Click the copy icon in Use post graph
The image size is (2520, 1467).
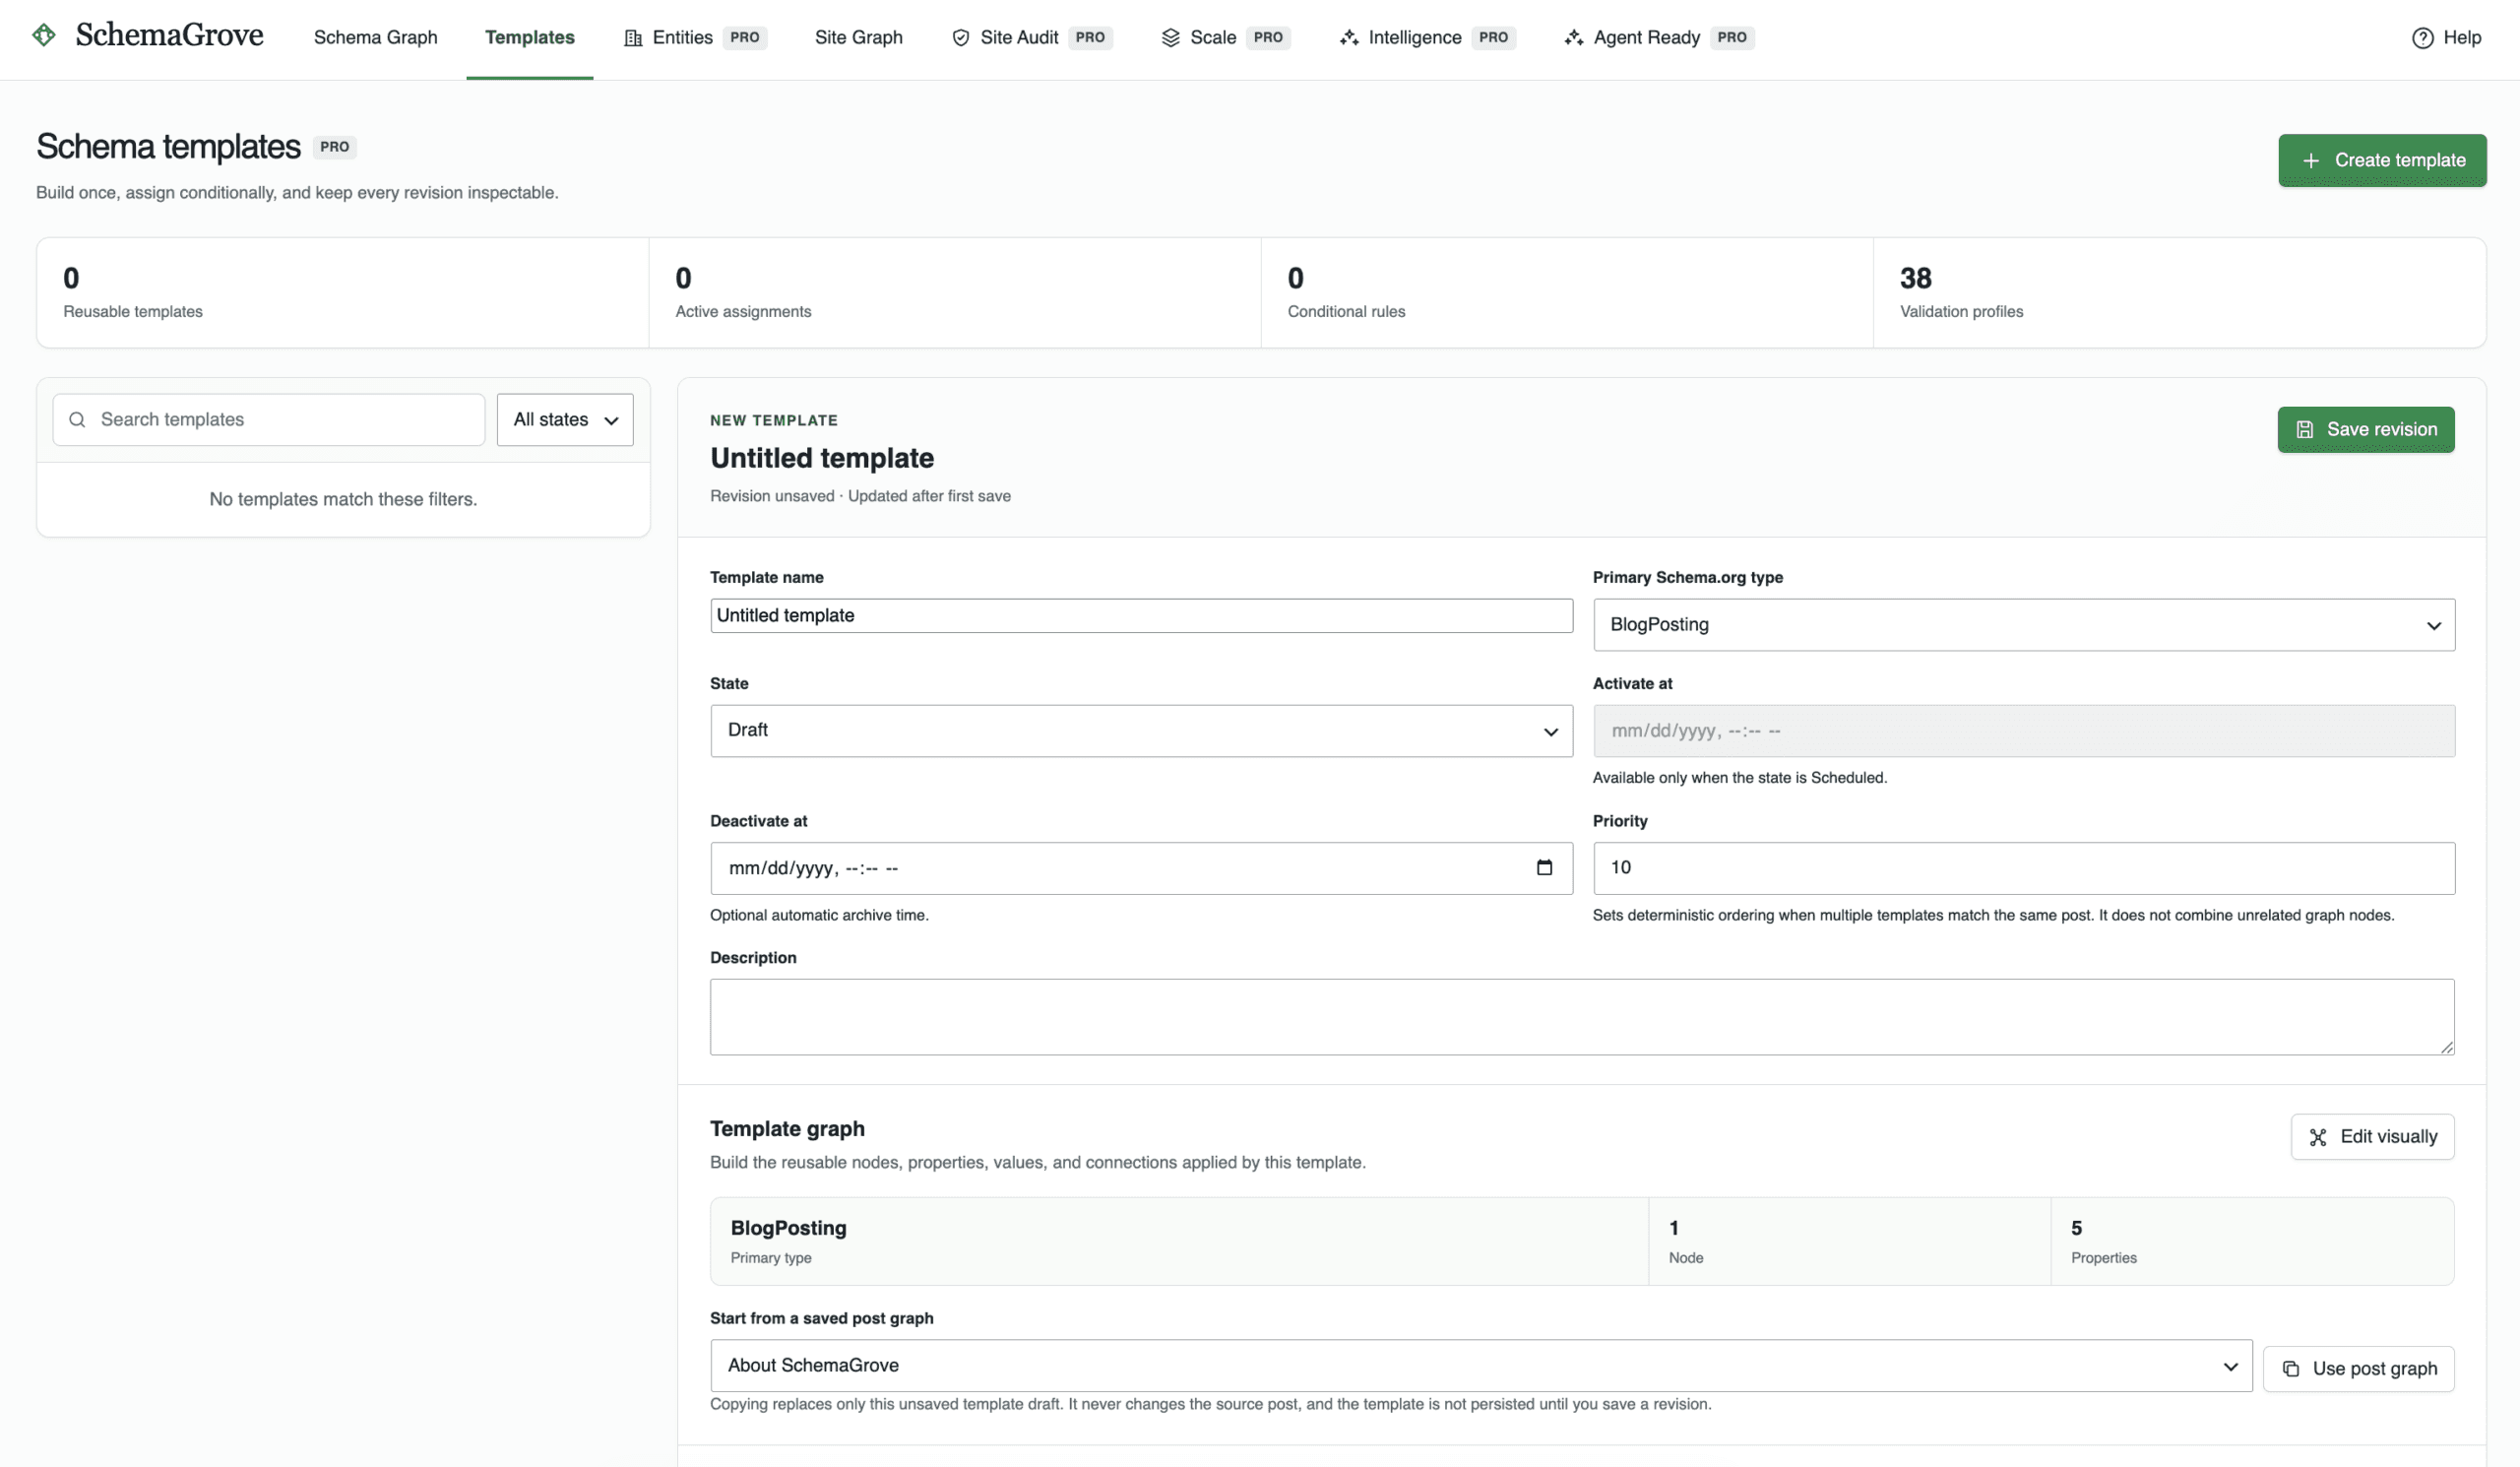[x=2291, y=1369]
